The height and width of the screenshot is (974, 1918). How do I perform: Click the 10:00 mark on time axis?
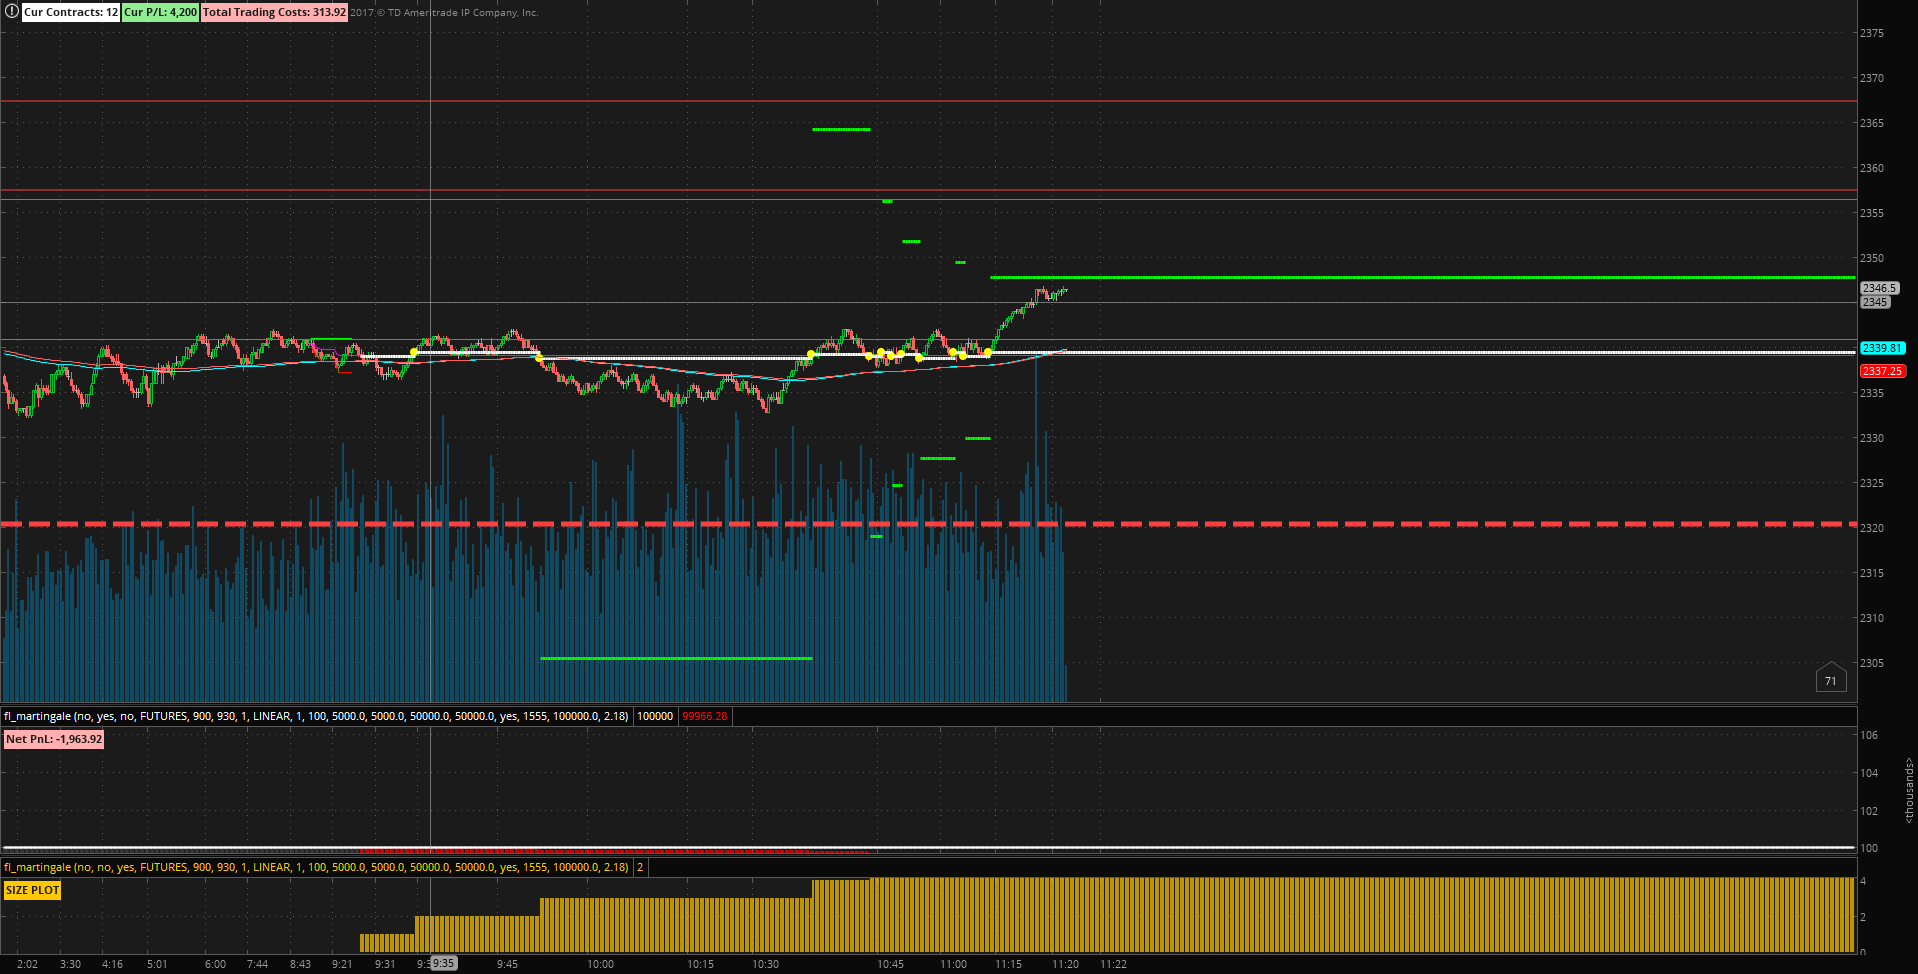tap(600, 964)
